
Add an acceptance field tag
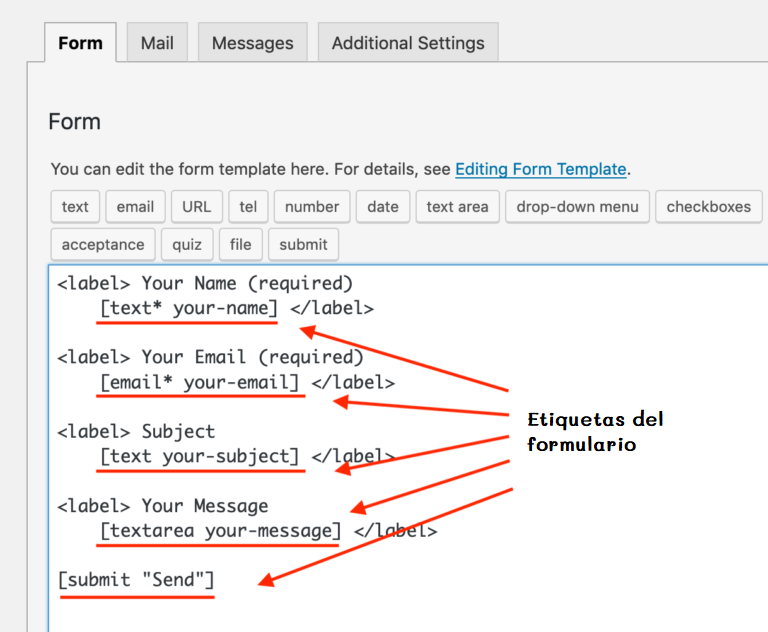click(102, 244)
